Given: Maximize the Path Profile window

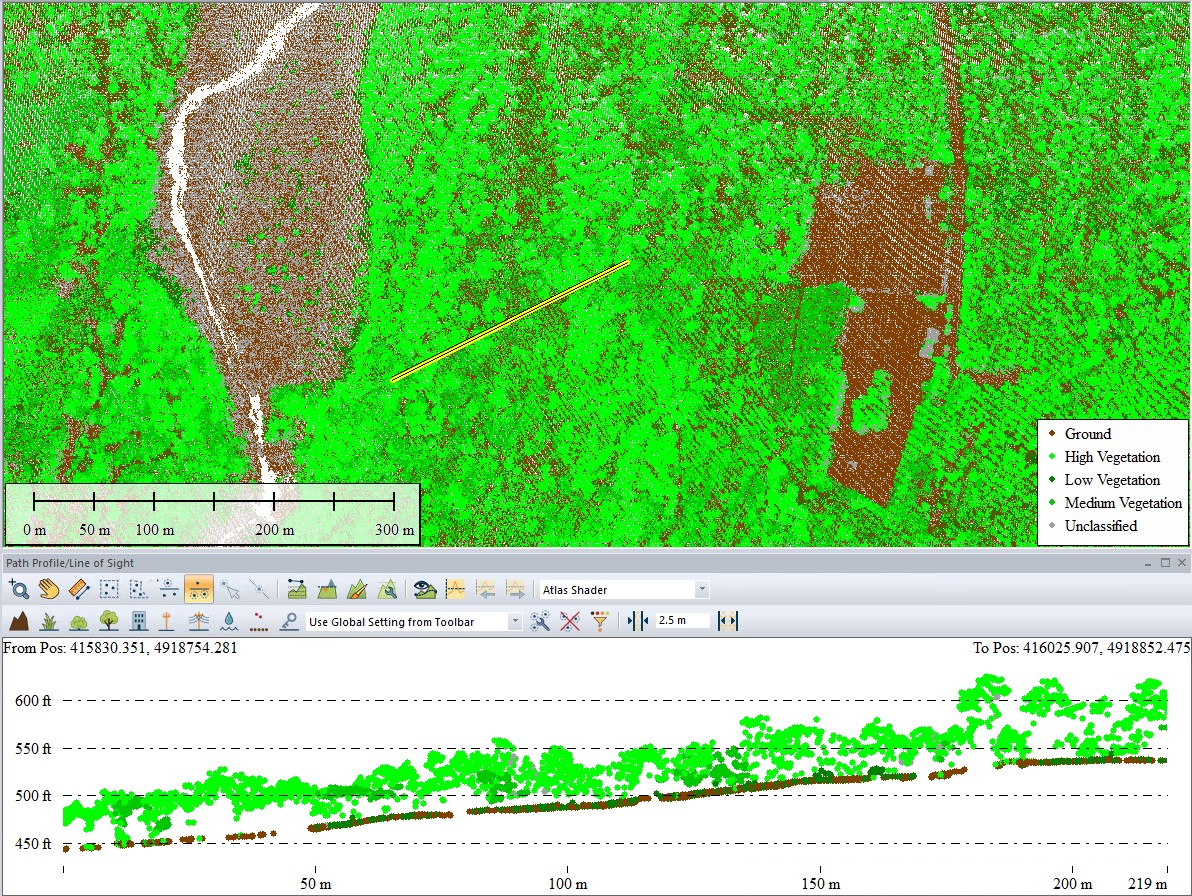Looking at the screenshot, I should click(1165, 562).
